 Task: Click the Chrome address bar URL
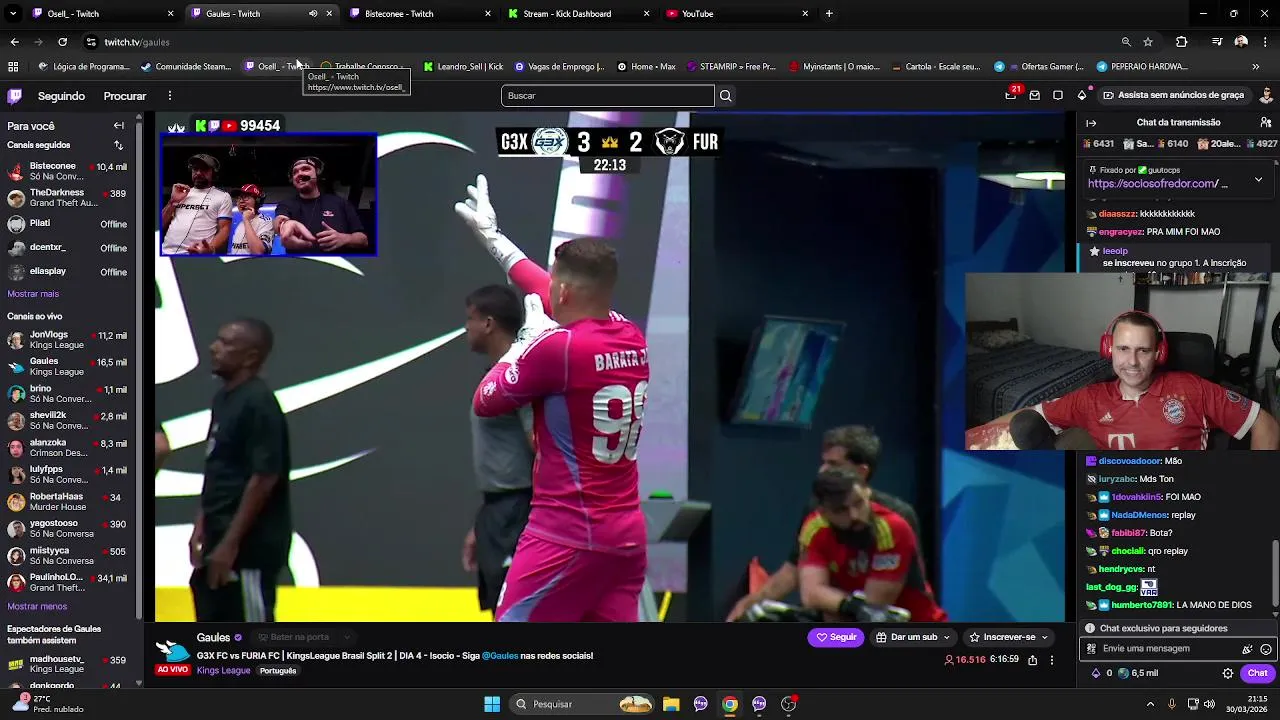tap(137, 42)
